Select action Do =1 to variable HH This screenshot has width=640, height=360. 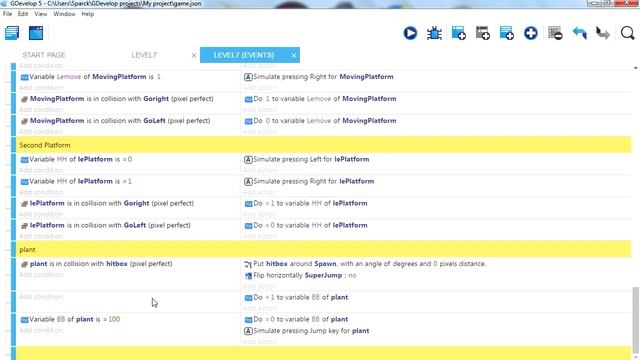pyautogui.click(x=306, y=203)
